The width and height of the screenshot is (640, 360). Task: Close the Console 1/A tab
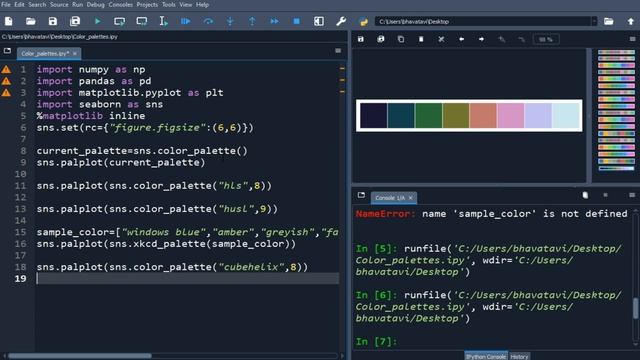coord(411,198)
